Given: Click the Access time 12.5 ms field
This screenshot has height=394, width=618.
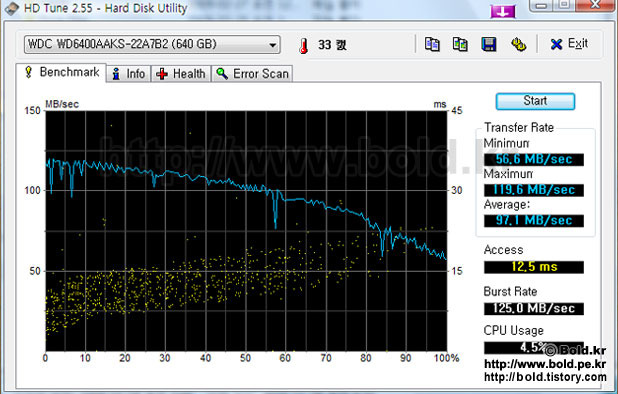Looking at the screenshot, I should [534, 267].
